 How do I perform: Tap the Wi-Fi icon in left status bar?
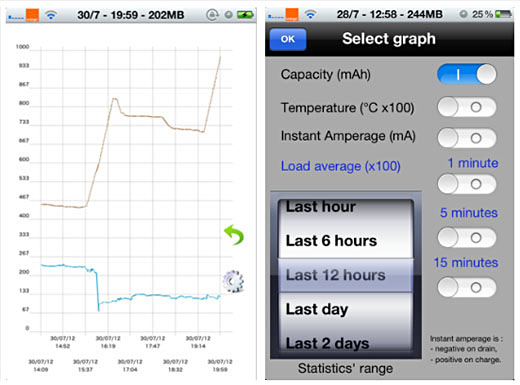click(51, 15)
